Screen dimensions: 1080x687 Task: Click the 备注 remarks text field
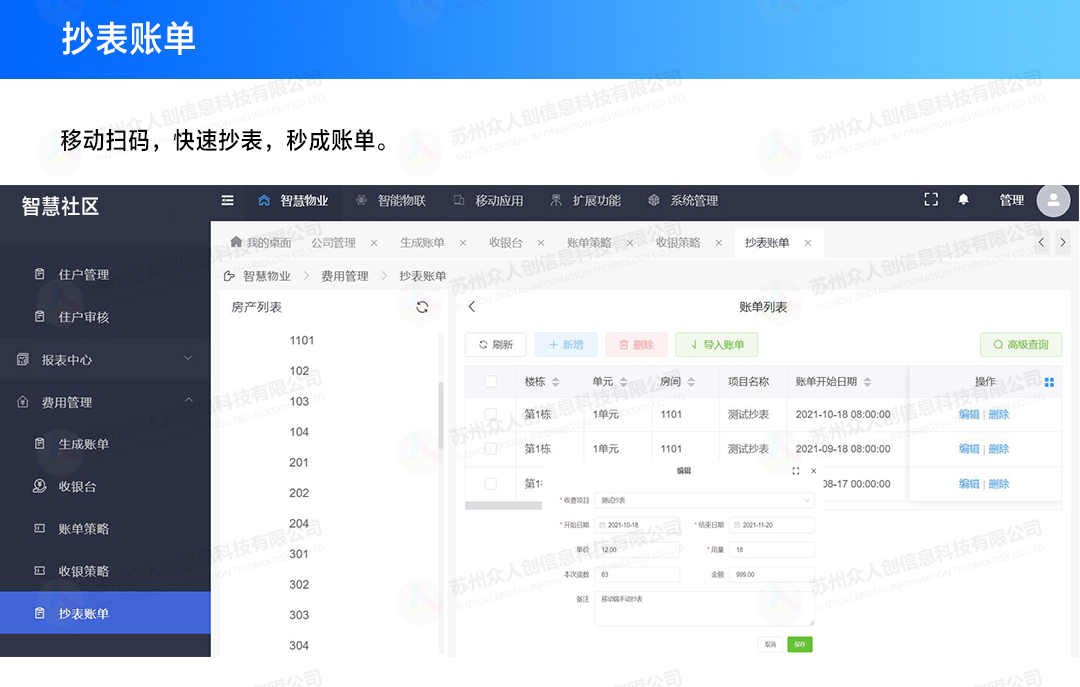click(704, 608)
